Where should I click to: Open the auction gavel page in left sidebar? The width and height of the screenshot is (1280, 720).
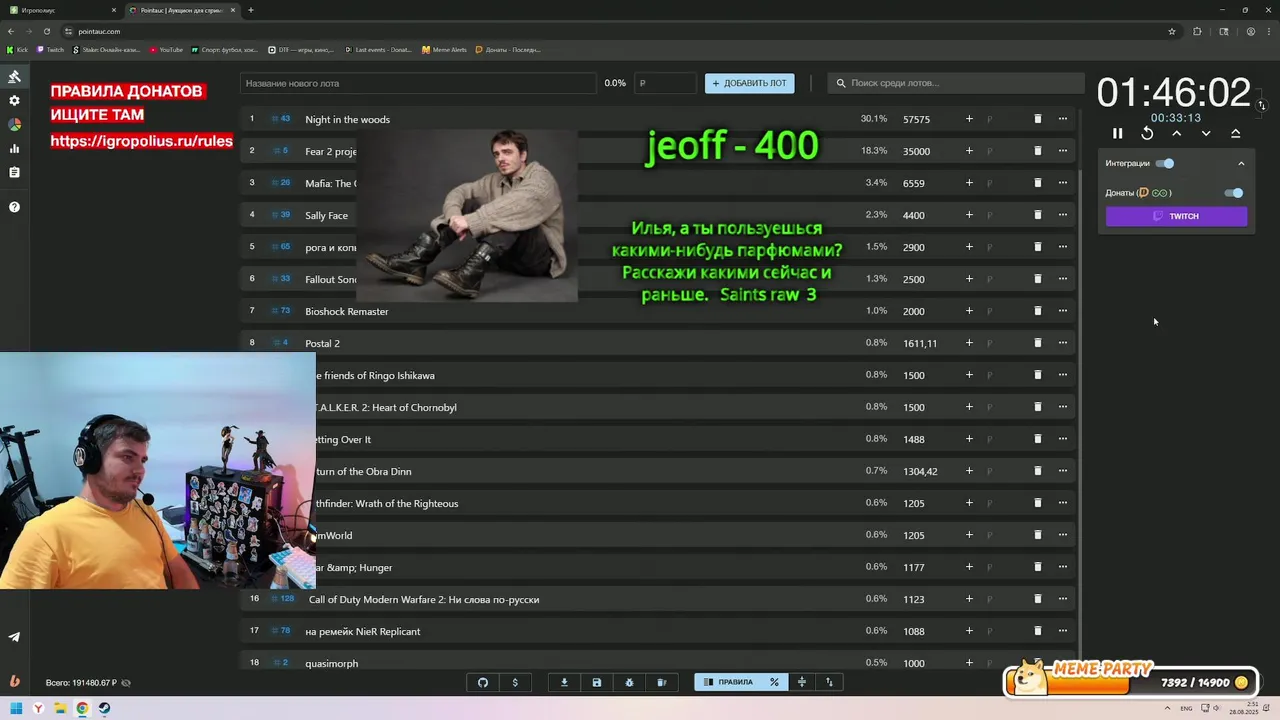pos(14,77)
